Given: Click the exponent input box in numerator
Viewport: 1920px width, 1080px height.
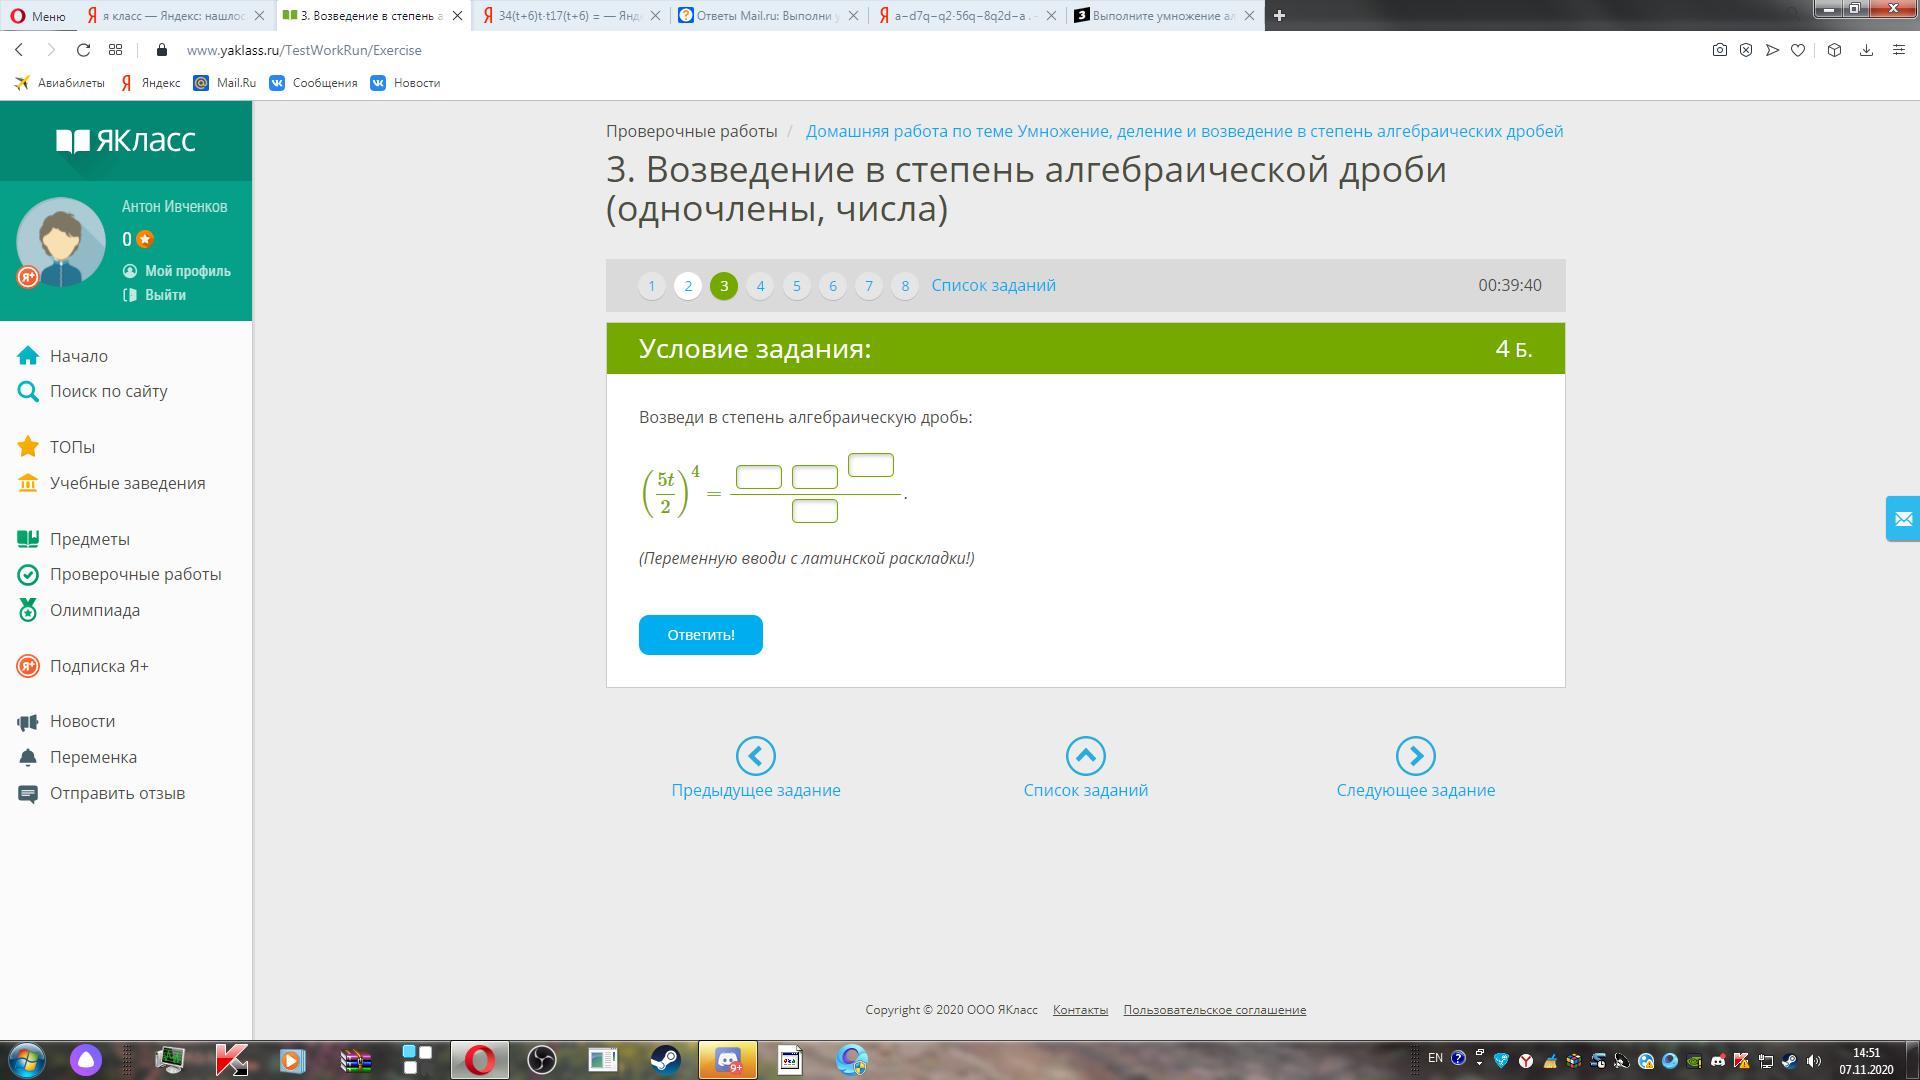Looking at the screenshot, I should coord(870,465).
